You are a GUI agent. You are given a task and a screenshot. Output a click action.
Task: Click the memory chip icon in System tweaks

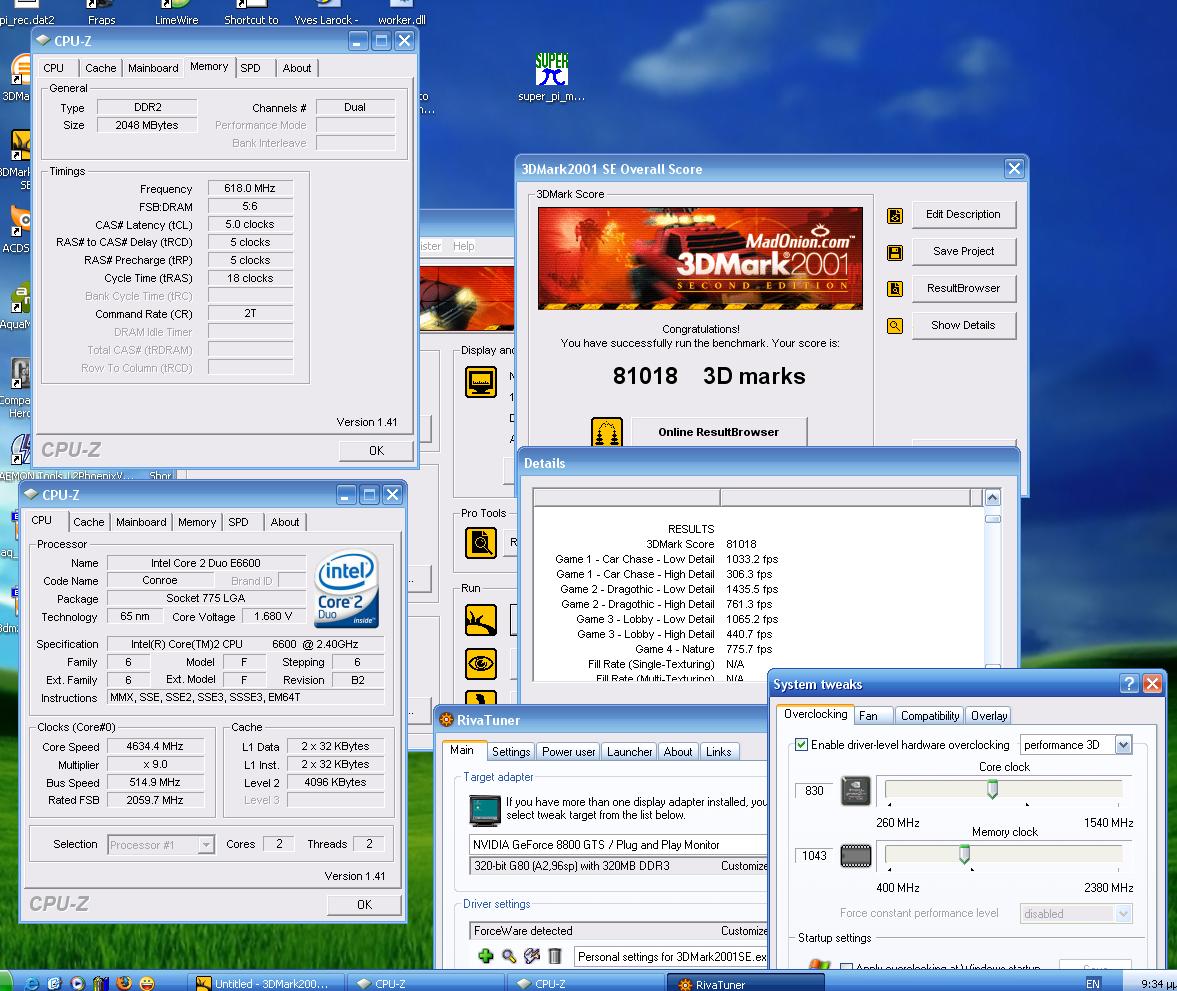click(856, 856)
